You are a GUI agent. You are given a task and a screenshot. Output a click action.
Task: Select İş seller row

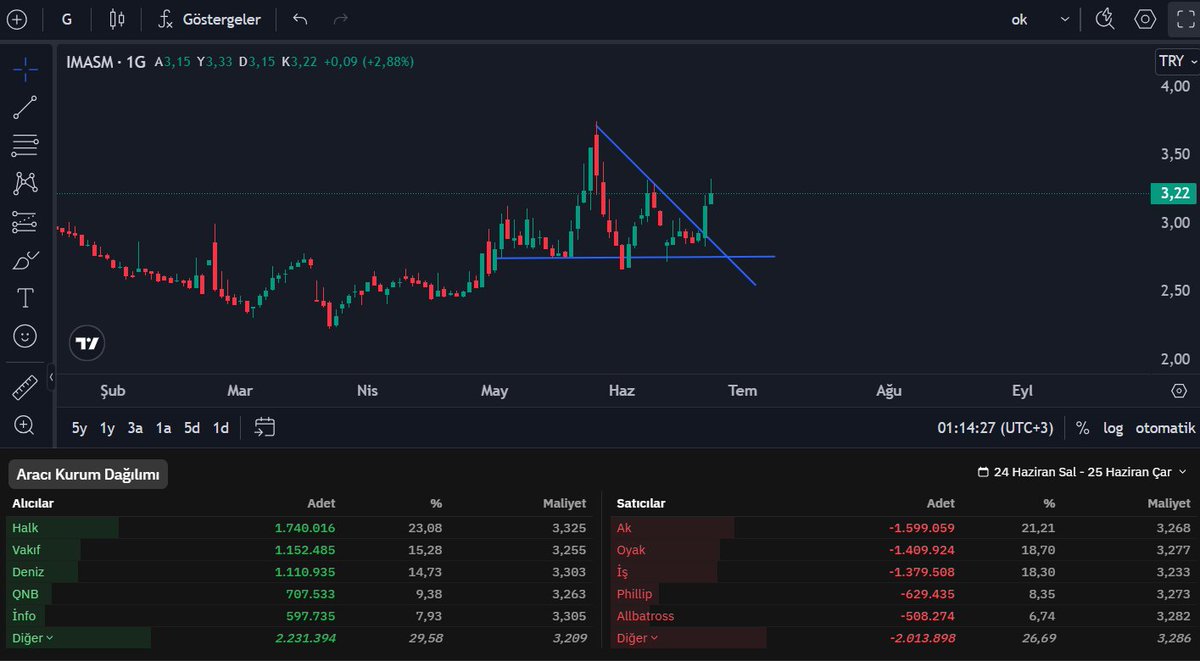pos(902,572)
